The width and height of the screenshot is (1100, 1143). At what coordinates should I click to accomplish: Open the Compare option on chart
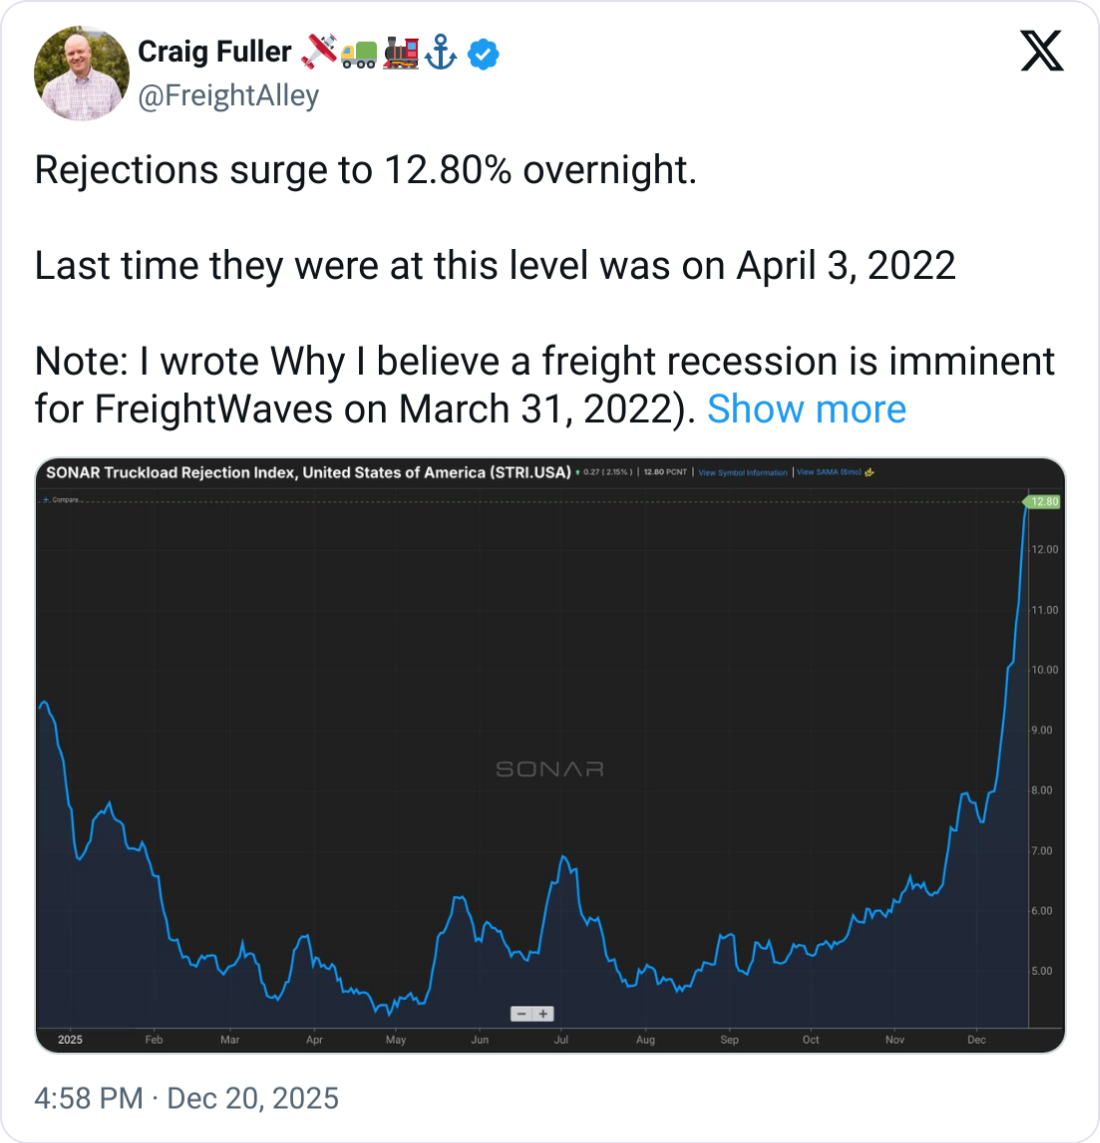62,499
